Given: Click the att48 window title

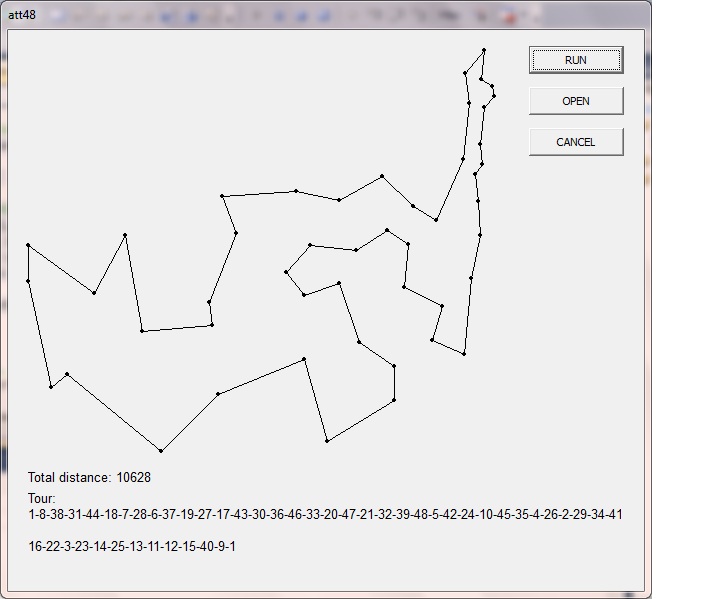Looking at the screenshot, I should coord(22,15).
